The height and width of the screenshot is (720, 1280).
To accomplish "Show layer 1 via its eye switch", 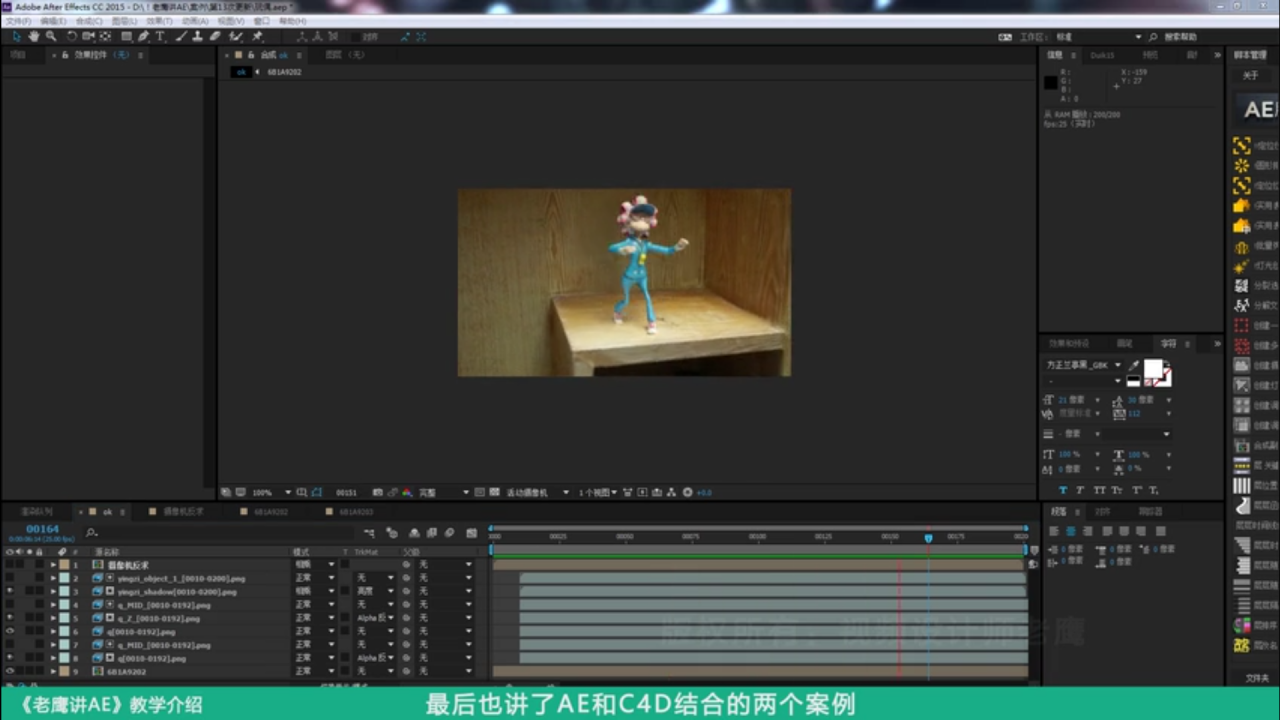I will [10, 565].
